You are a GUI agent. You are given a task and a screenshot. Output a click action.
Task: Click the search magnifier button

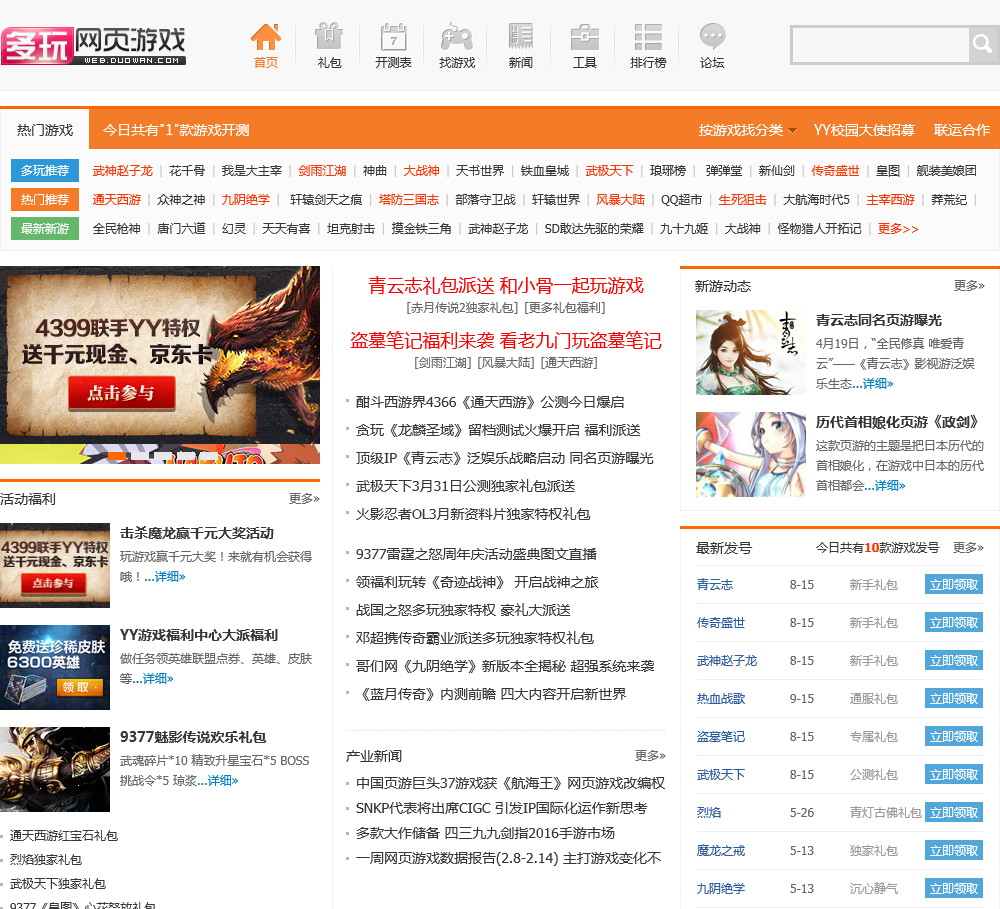[x=982, y=44]
